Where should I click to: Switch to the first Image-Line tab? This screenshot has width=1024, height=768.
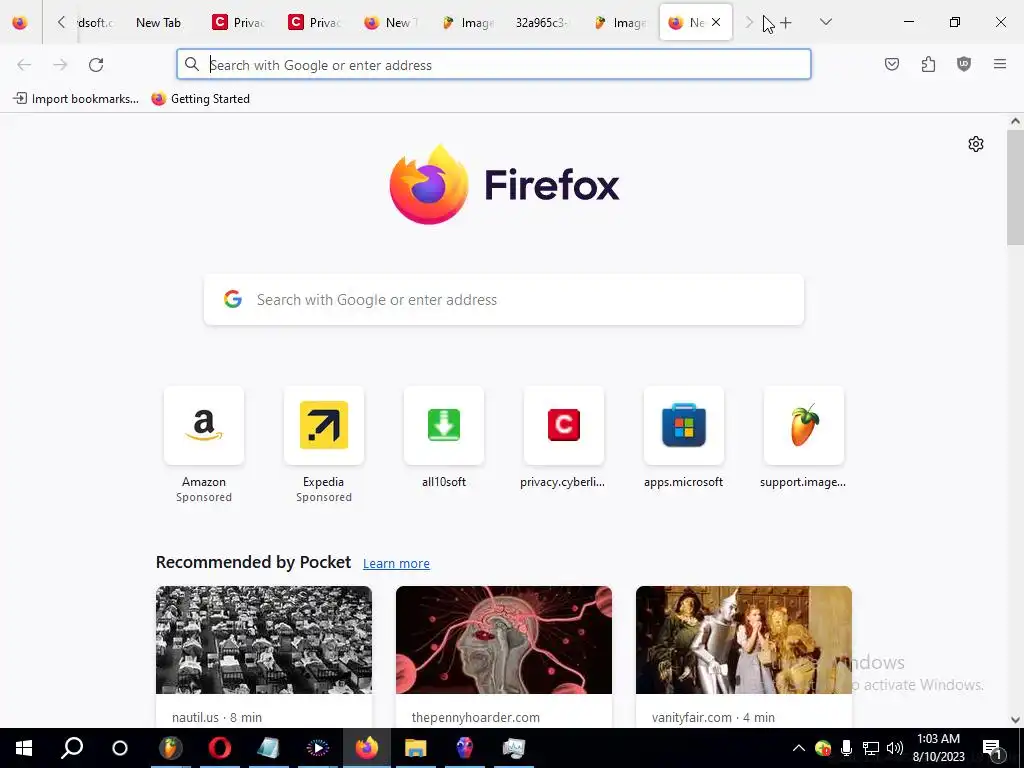466,23
